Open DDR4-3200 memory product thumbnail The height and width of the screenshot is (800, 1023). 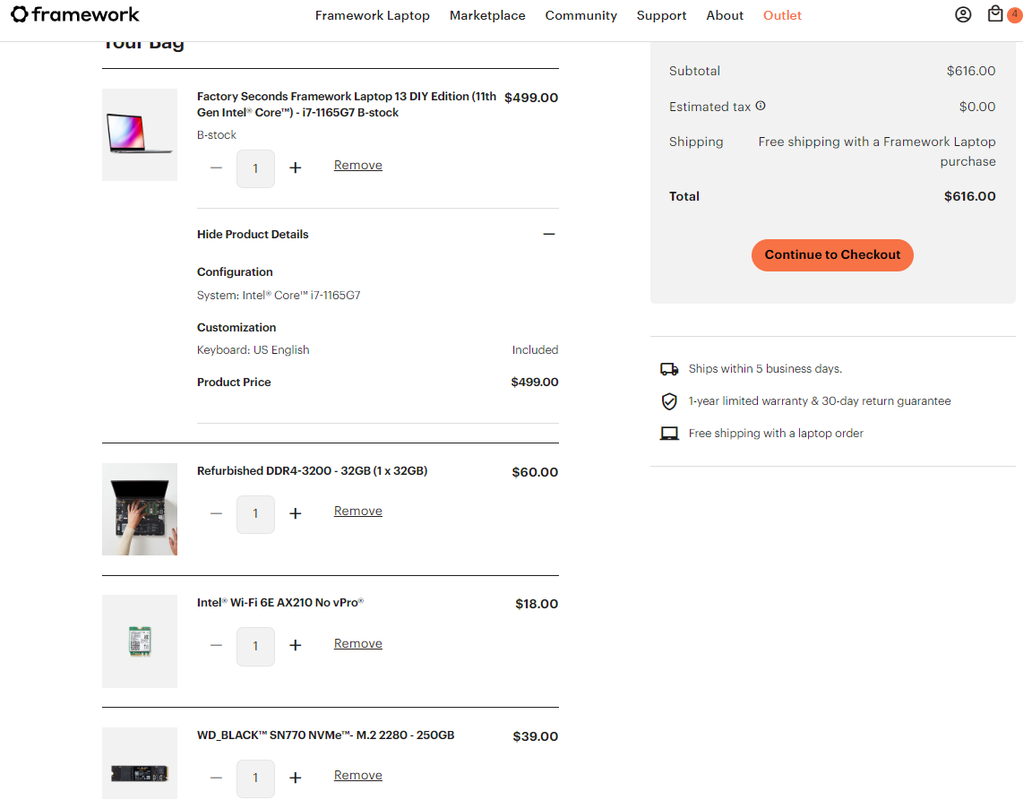[x=140, y=510]
